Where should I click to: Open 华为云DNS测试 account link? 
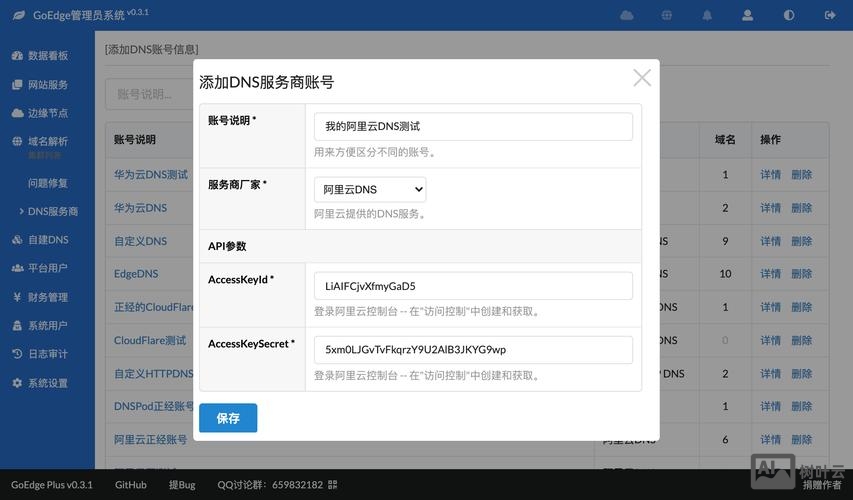pos(151,175)
